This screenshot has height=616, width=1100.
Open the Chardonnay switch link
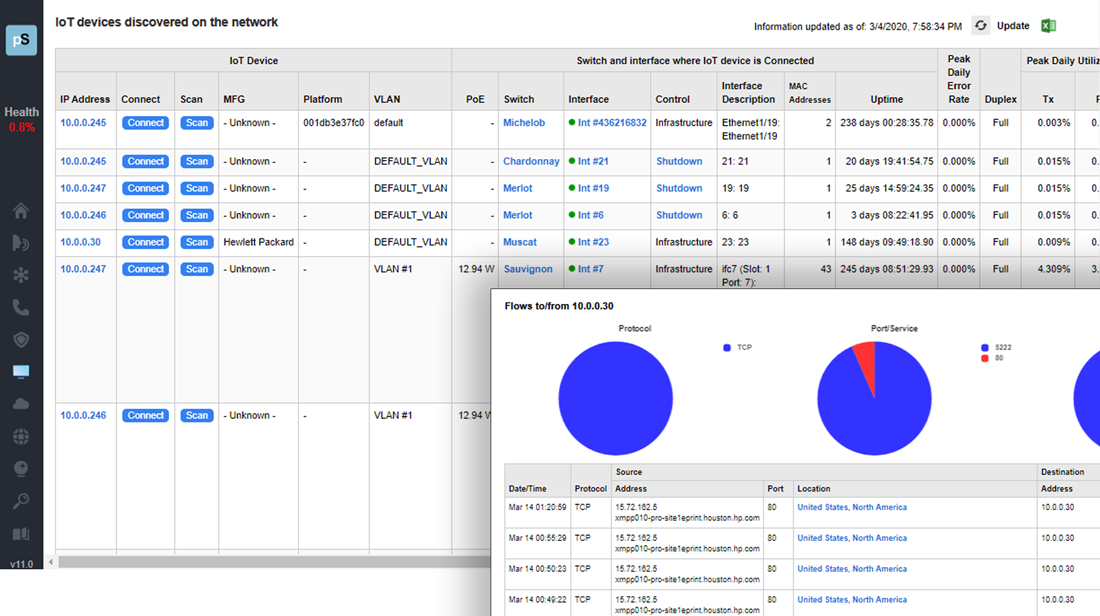pyautogui.click(x=531, y=161)
